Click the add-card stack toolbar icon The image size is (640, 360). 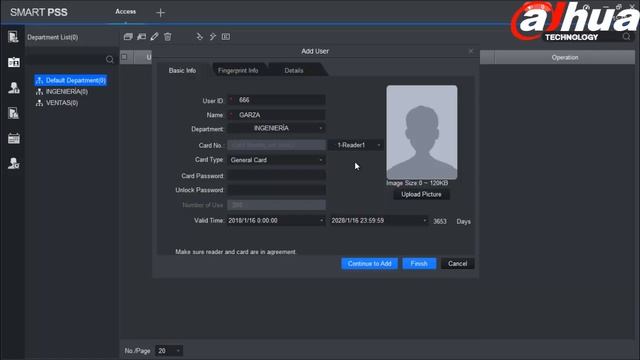click(x=128, y=37)
